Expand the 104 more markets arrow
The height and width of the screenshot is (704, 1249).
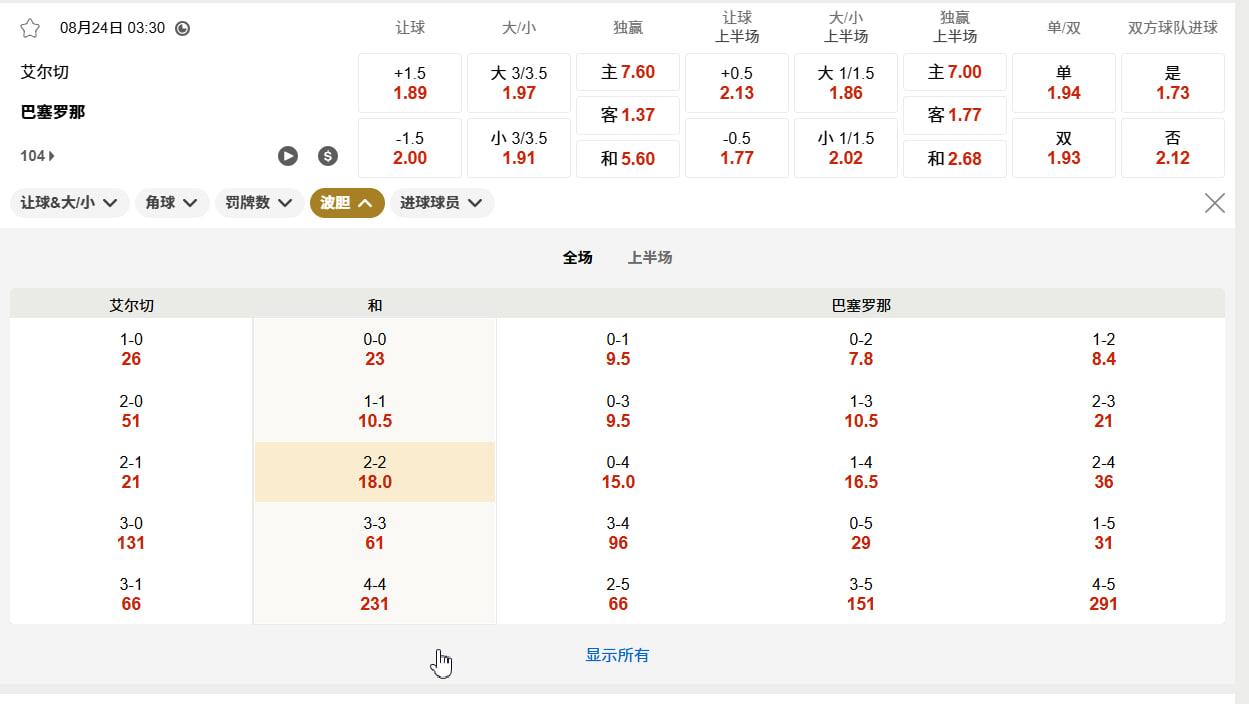[37, 155]
